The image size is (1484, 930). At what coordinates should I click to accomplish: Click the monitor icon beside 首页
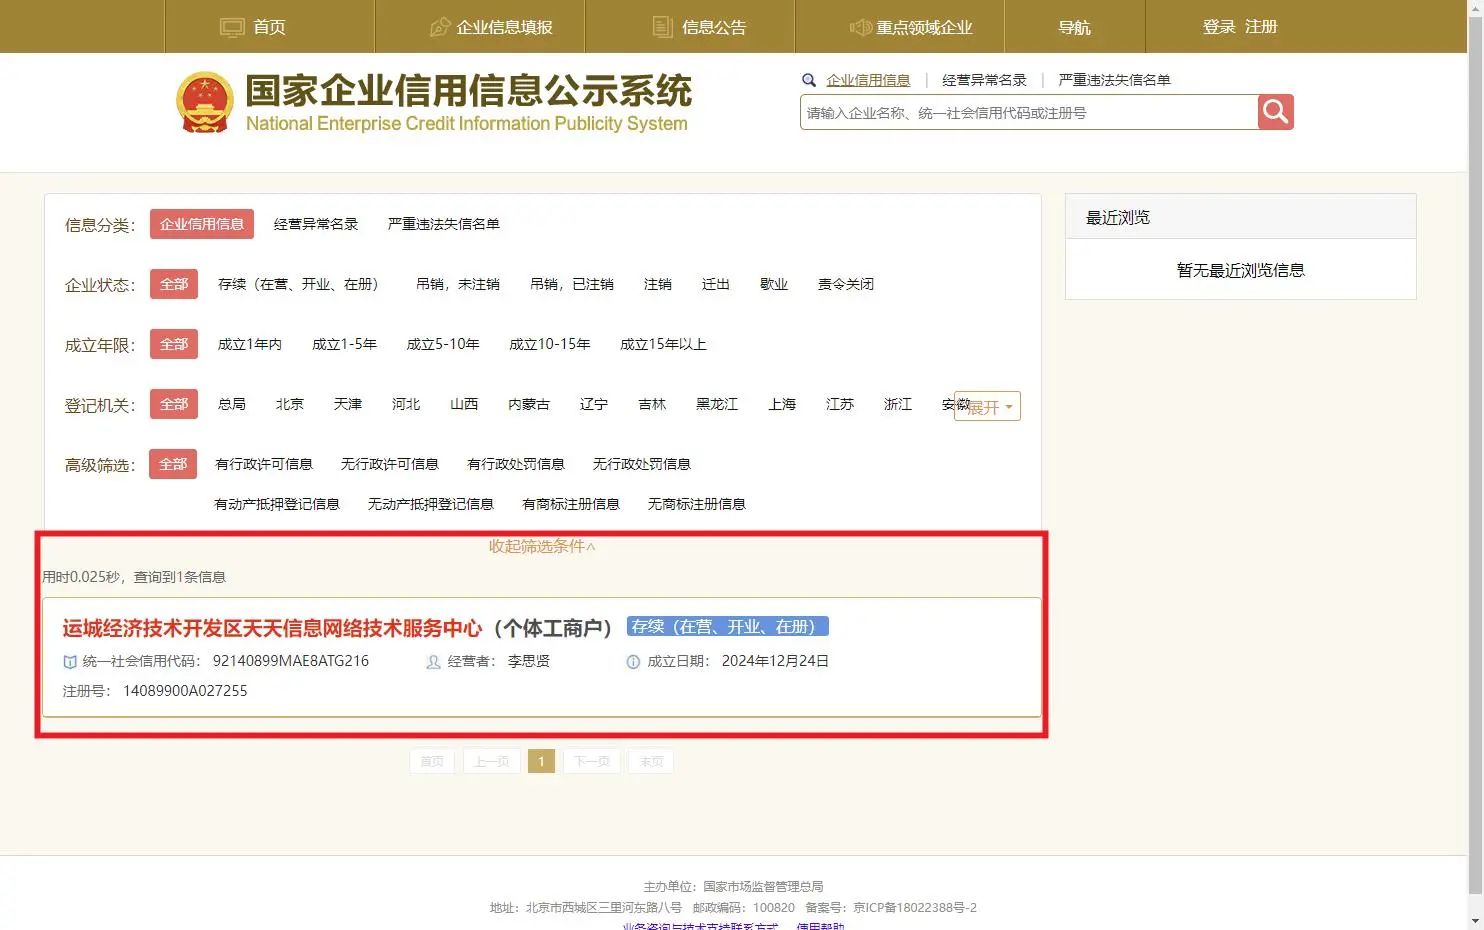coord(232,27)
